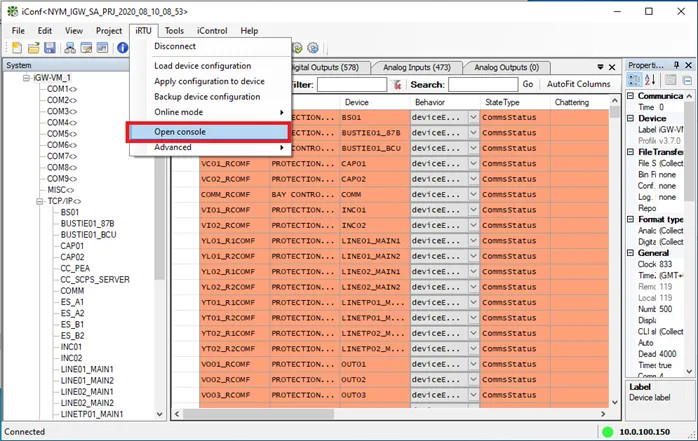Switch to the Digital Outputs (578) tab
698x441 pixels.
(329, 68)
